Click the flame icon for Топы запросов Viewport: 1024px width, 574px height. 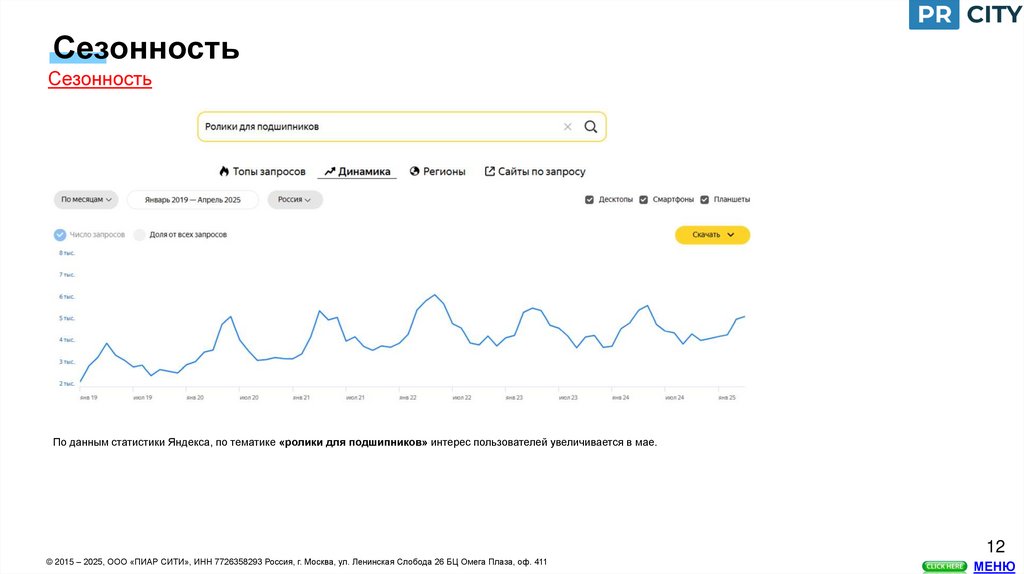tap(224, 172)
